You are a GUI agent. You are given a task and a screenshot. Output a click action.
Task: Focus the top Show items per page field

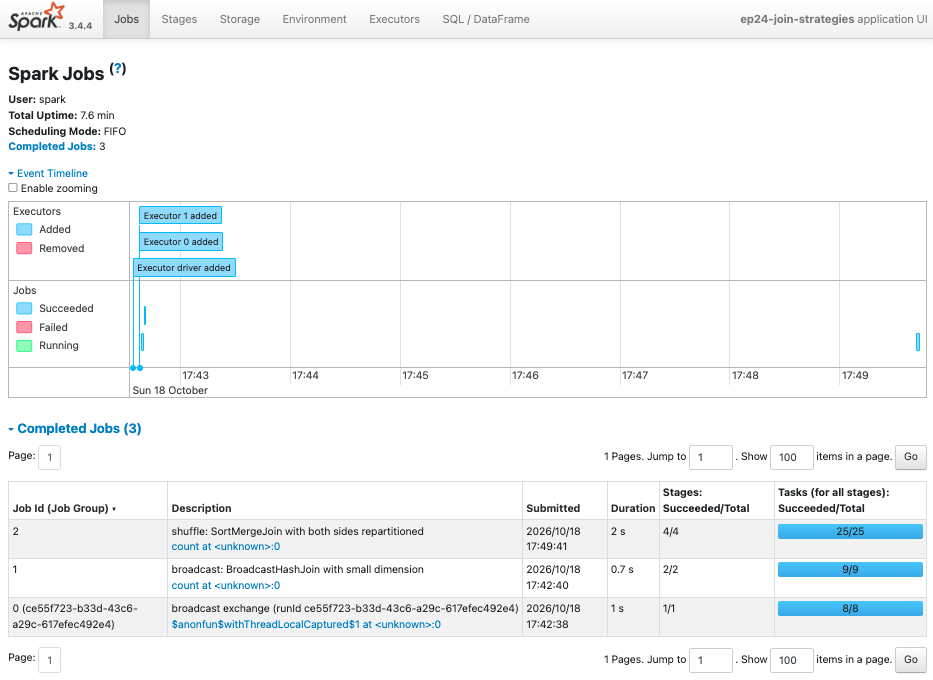pyautogui.click(x=791, y=457)
